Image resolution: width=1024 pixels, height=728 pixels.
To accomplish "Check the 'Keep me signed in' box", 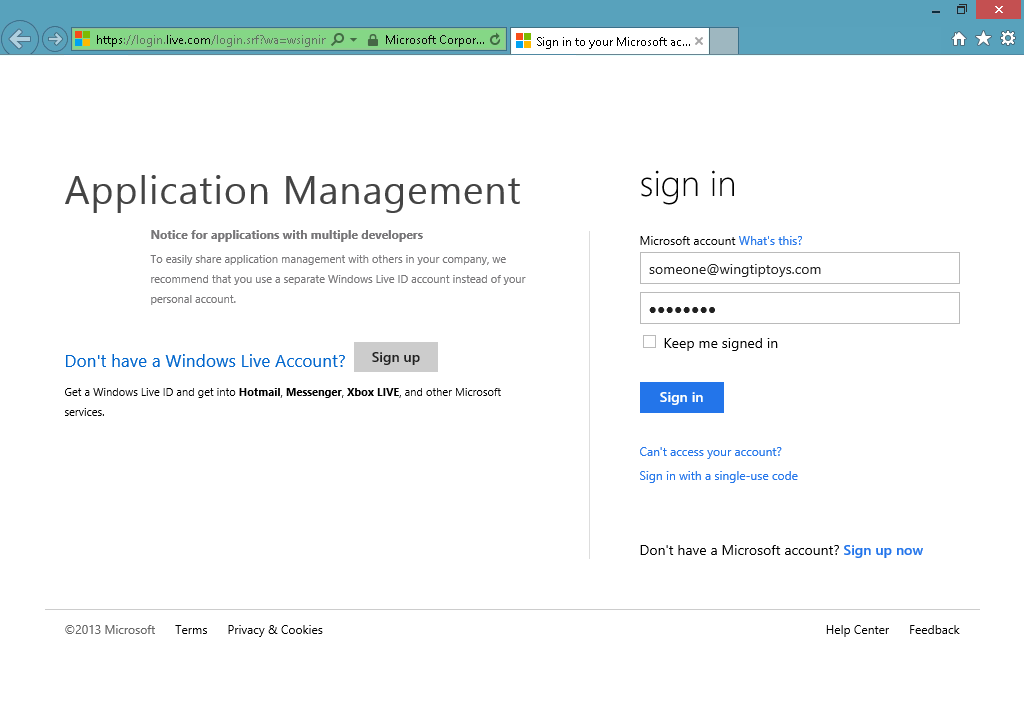I will [x=649, y=342].
